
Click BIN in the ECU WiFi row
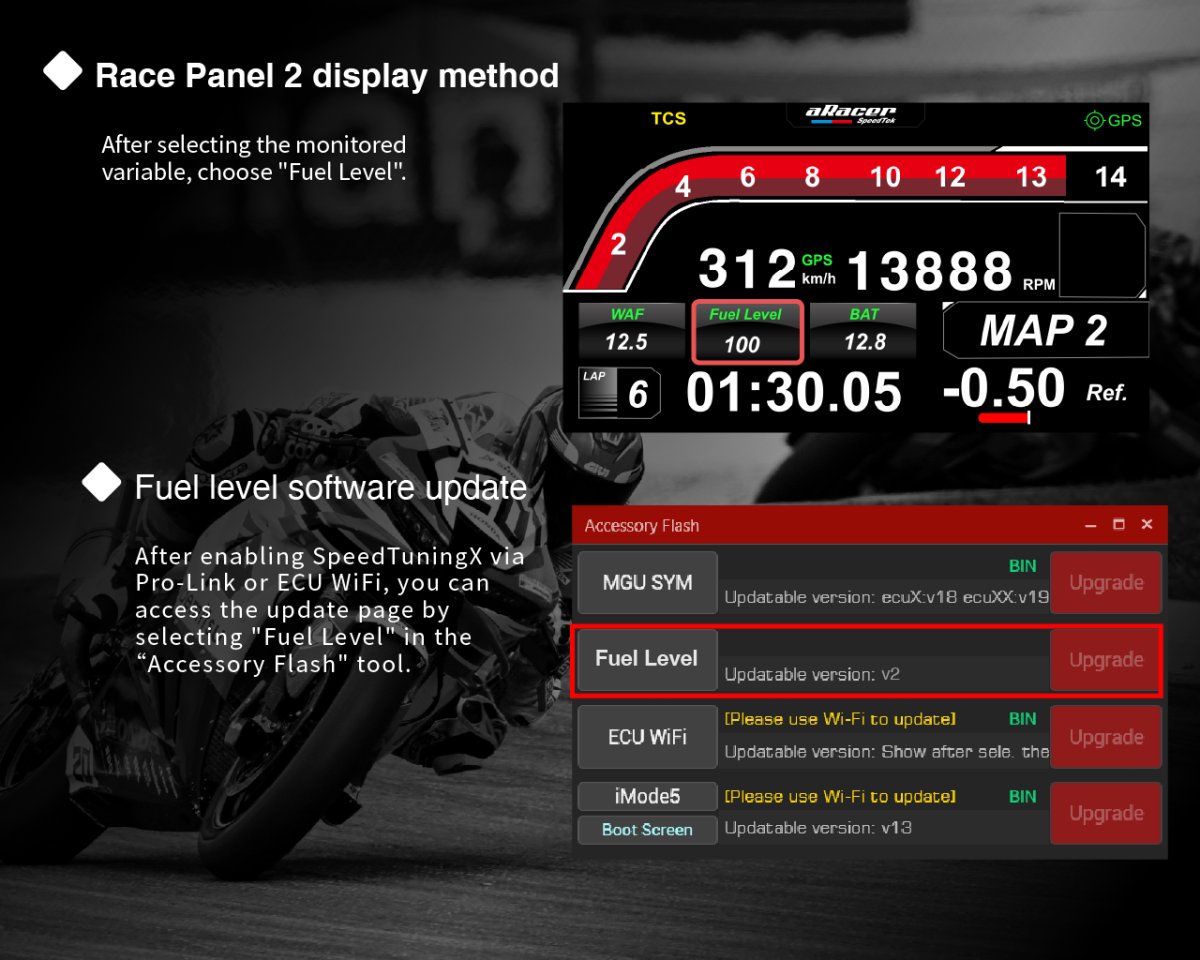pos(1022,719)
